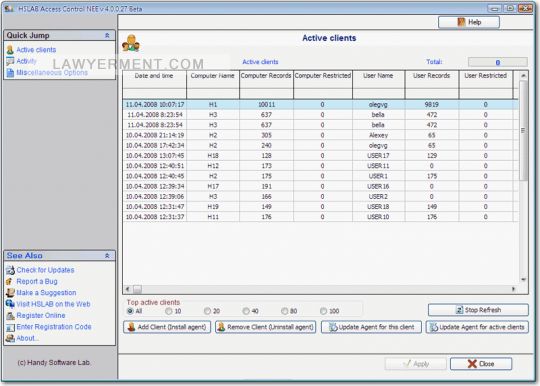This screenshot has height=386, width=540.
Task: Click the USER16 user name cell
Action: (378, 186)
